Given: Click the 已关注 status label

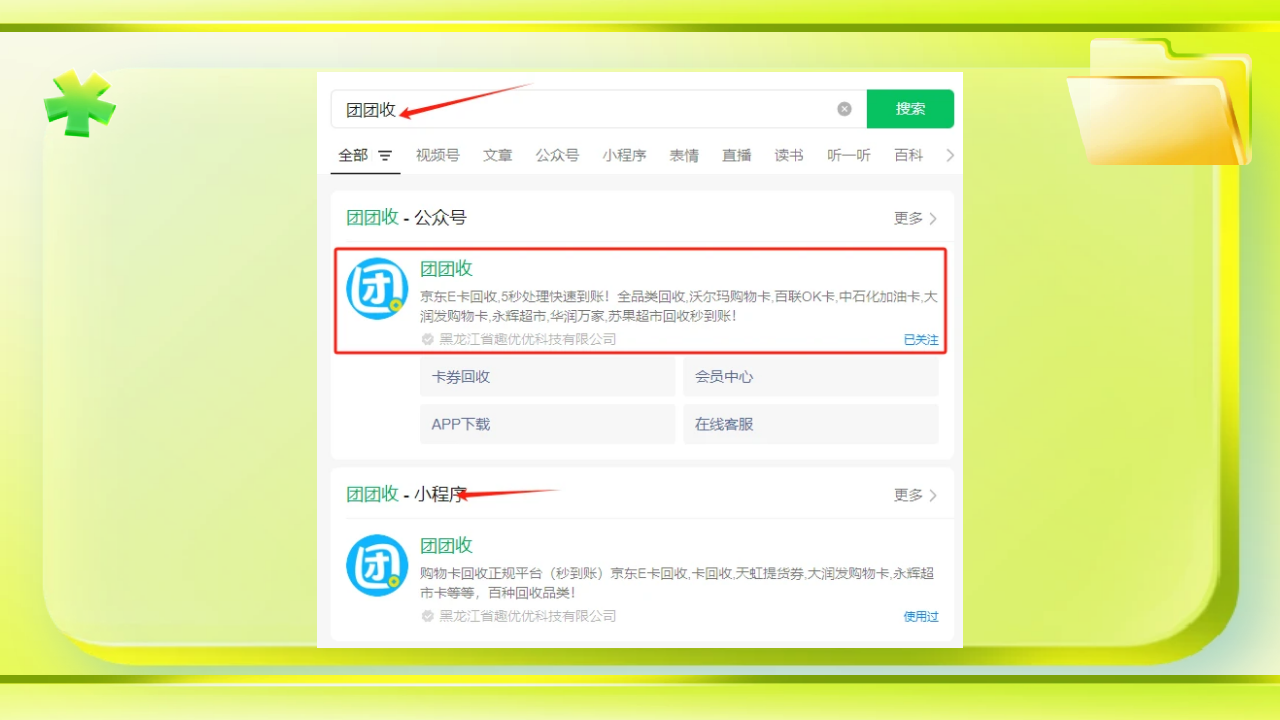Looking at the screenshot, I should 921,340.
